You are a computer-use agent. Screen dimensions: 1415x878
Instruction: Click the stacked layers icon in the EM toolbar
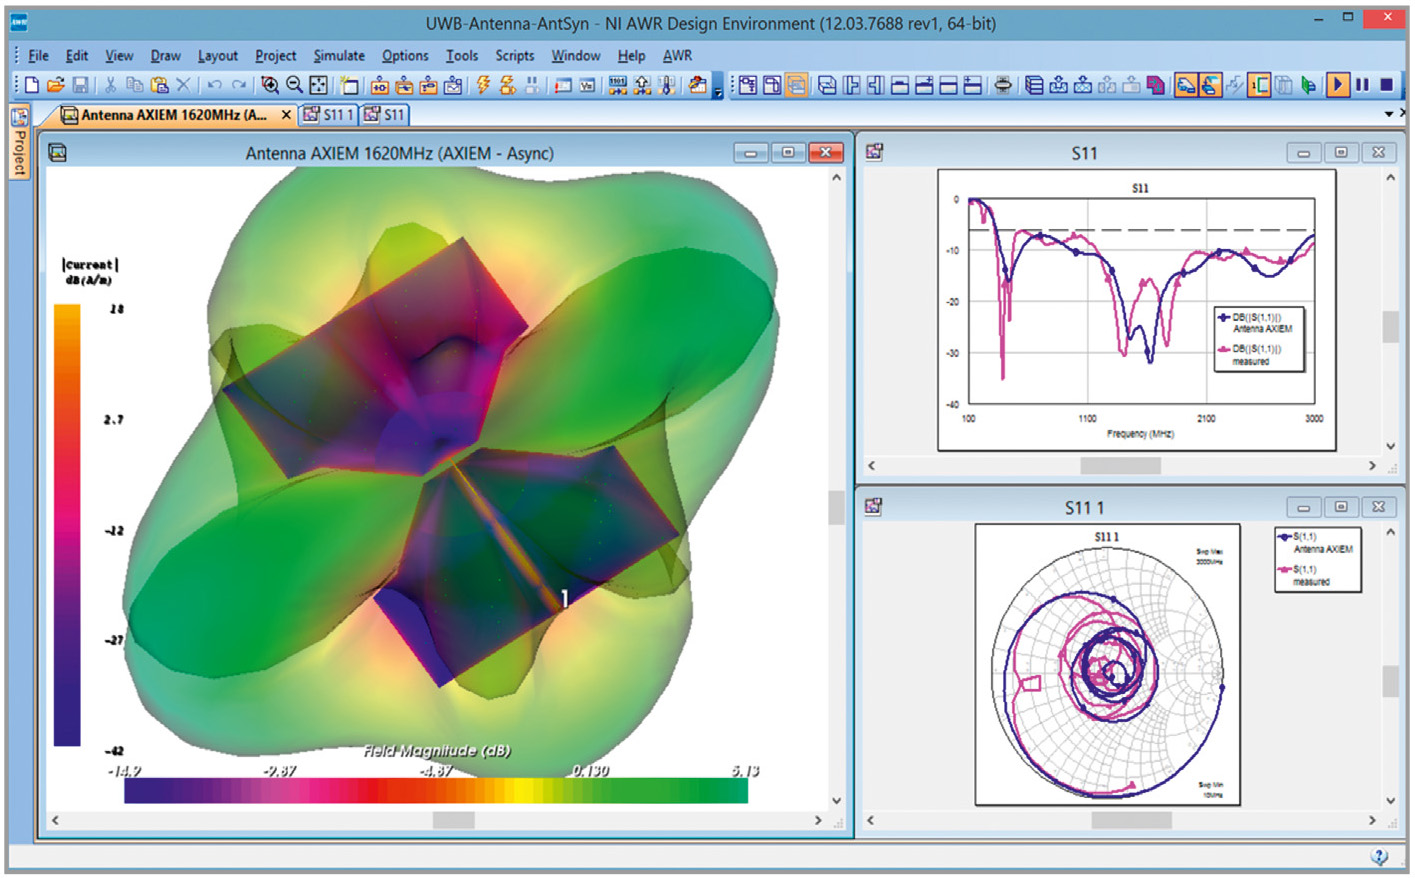tap(1034, 86)
